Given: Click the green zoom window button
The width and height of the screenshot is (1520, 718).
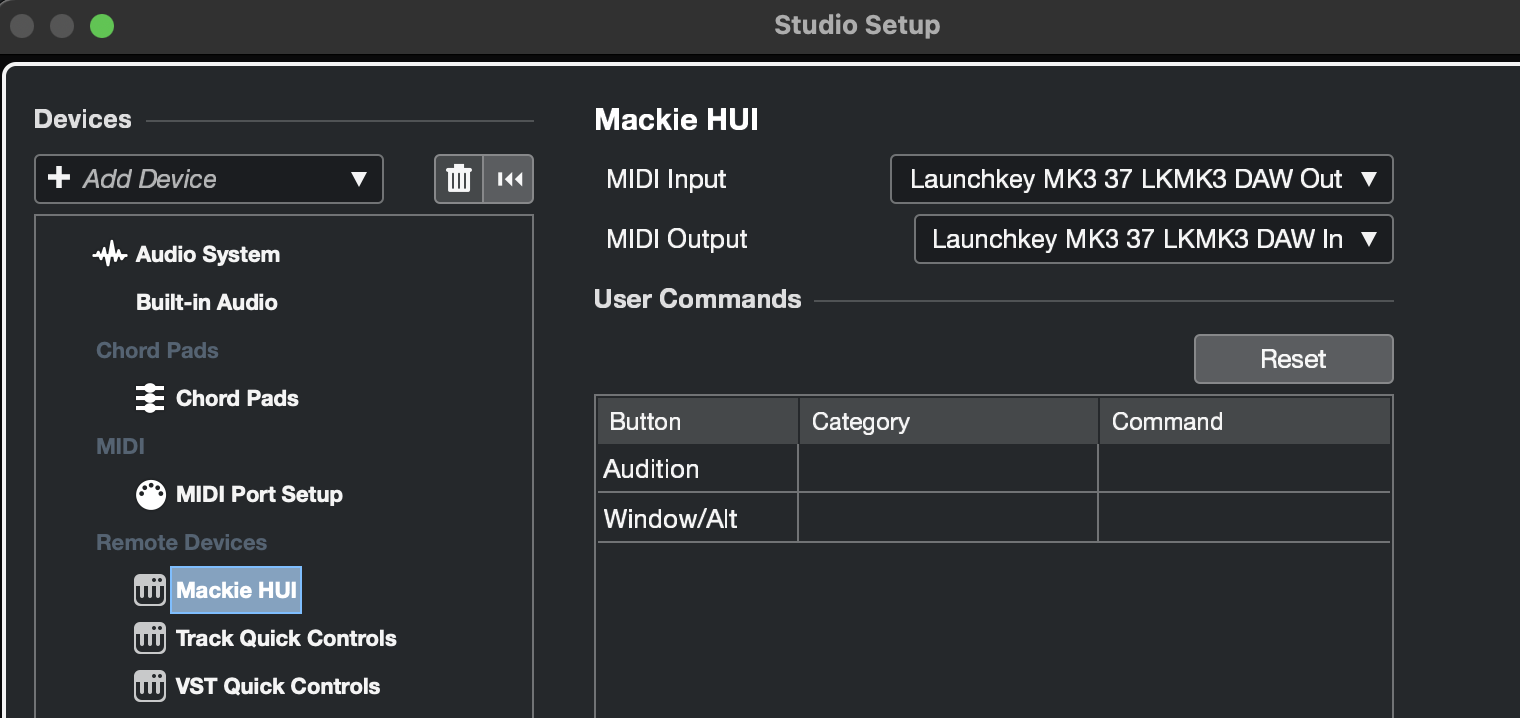Looking at the screenshot, I should [x=102, y=26].
